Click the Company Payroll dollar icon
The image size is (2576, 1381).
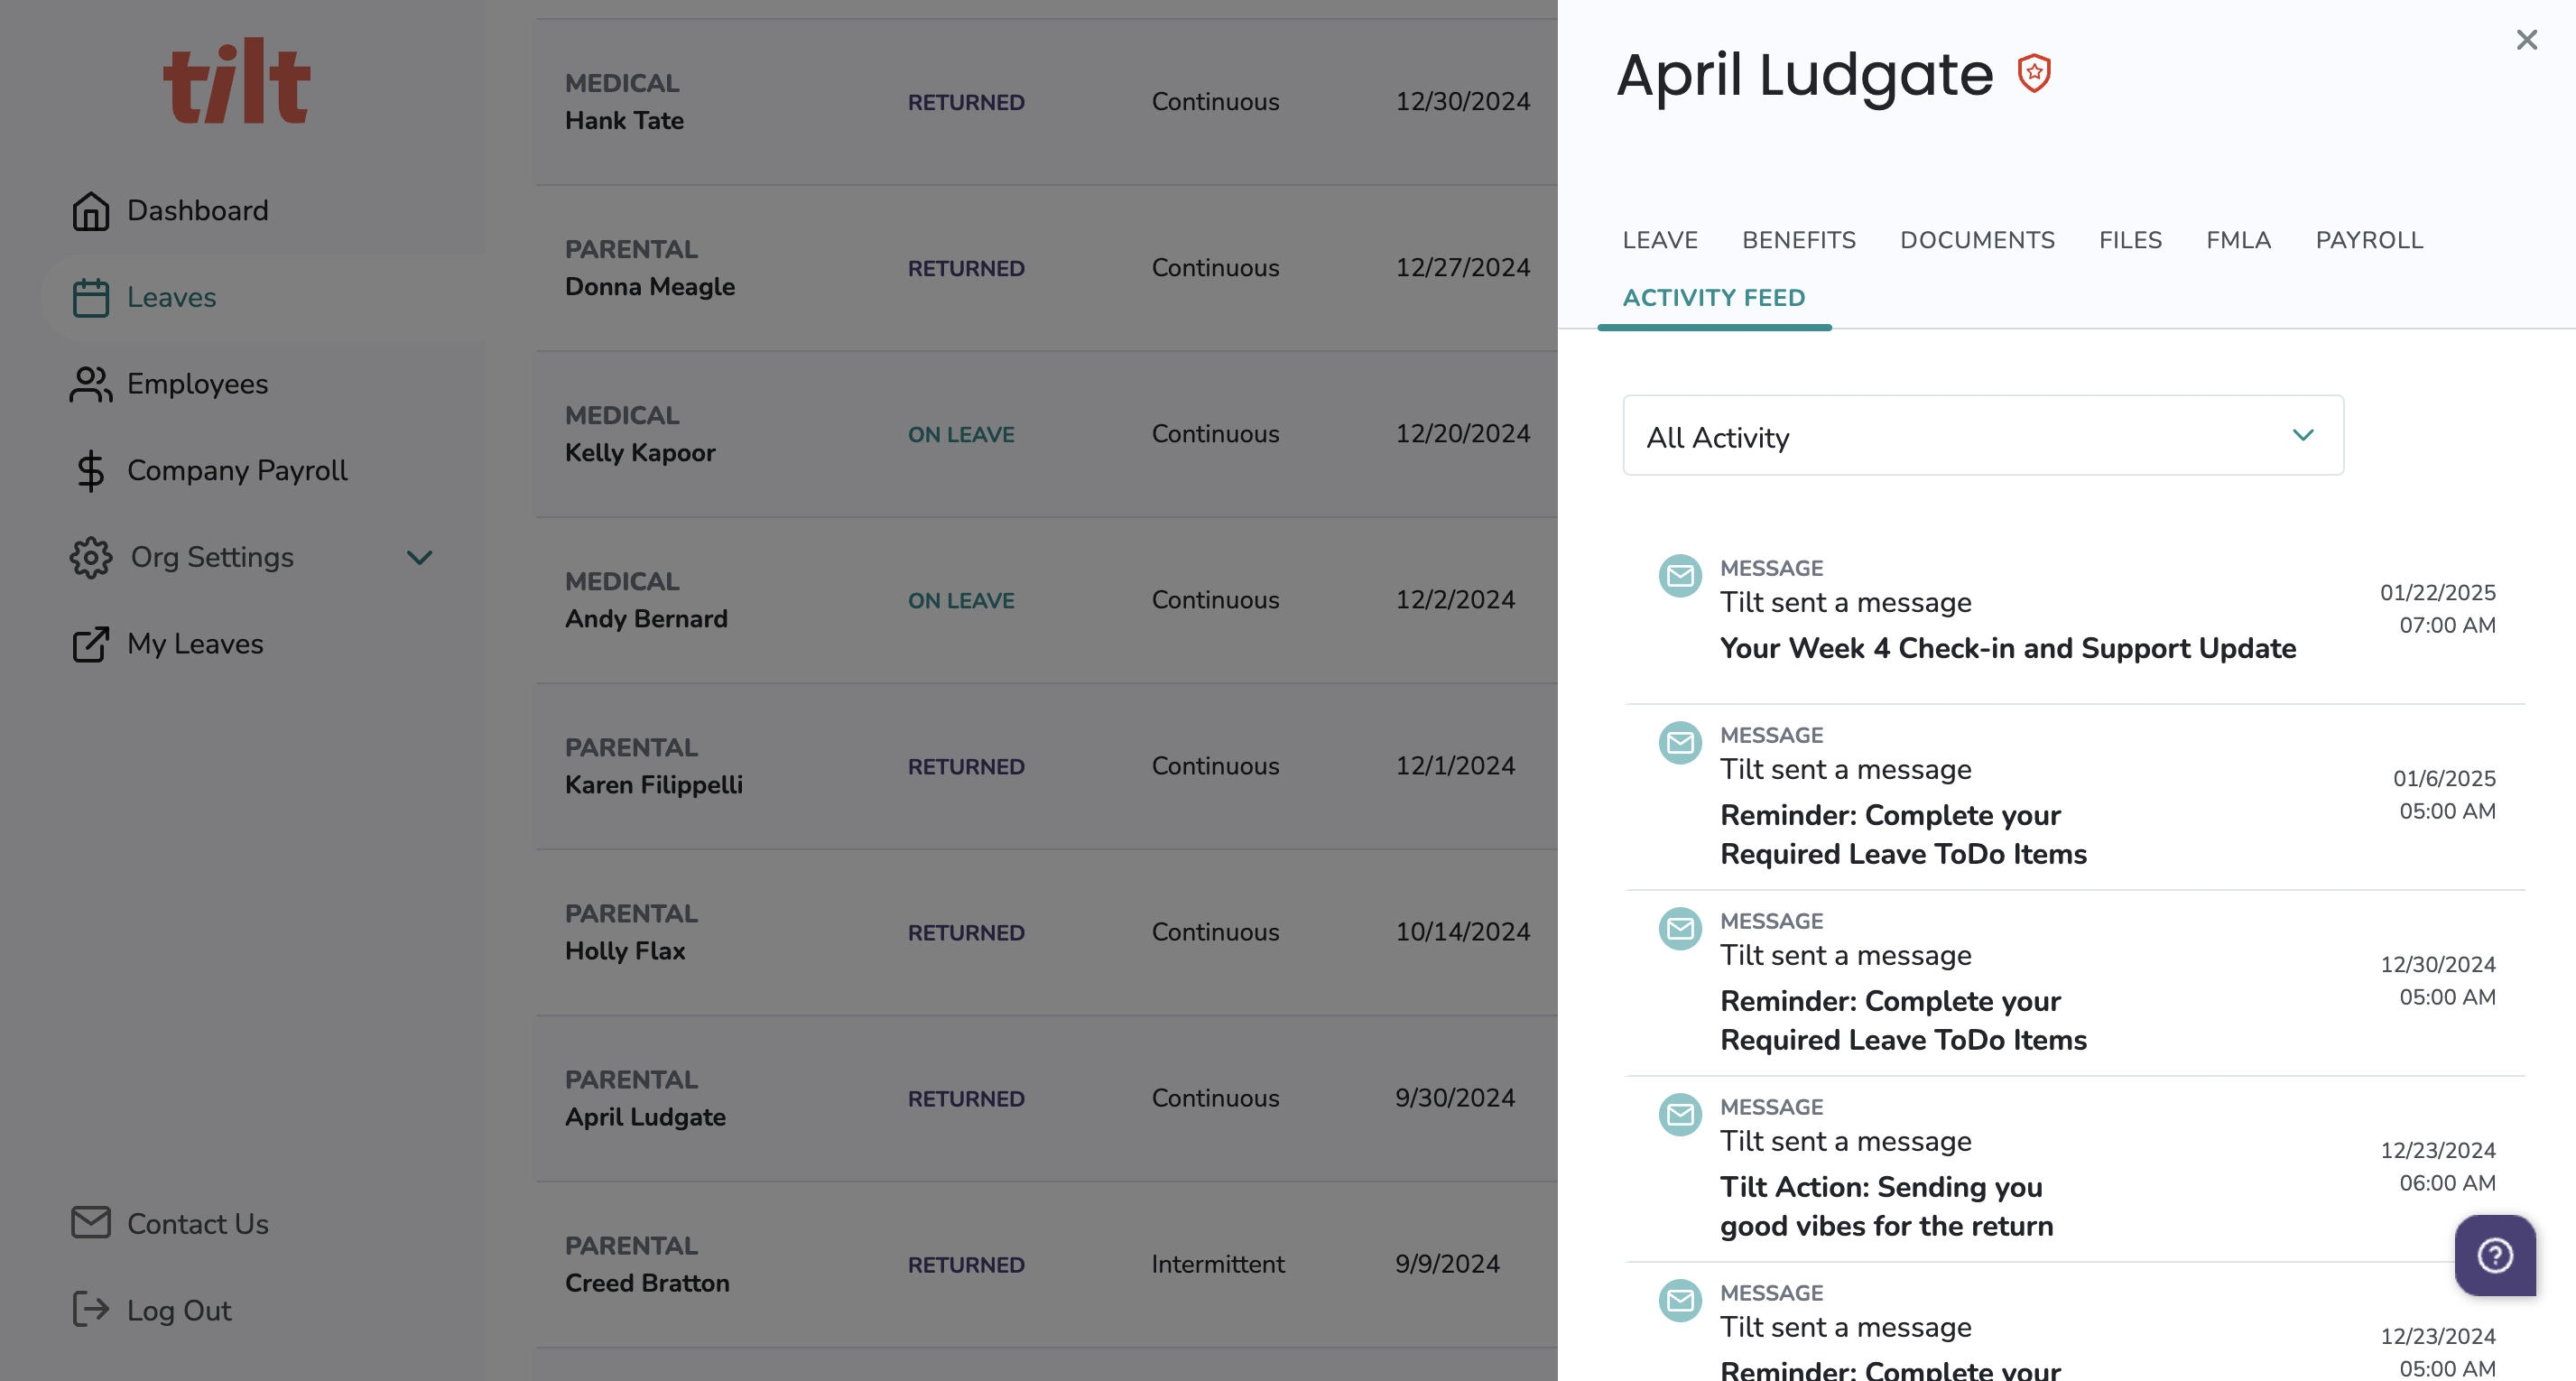coord(90,471)
